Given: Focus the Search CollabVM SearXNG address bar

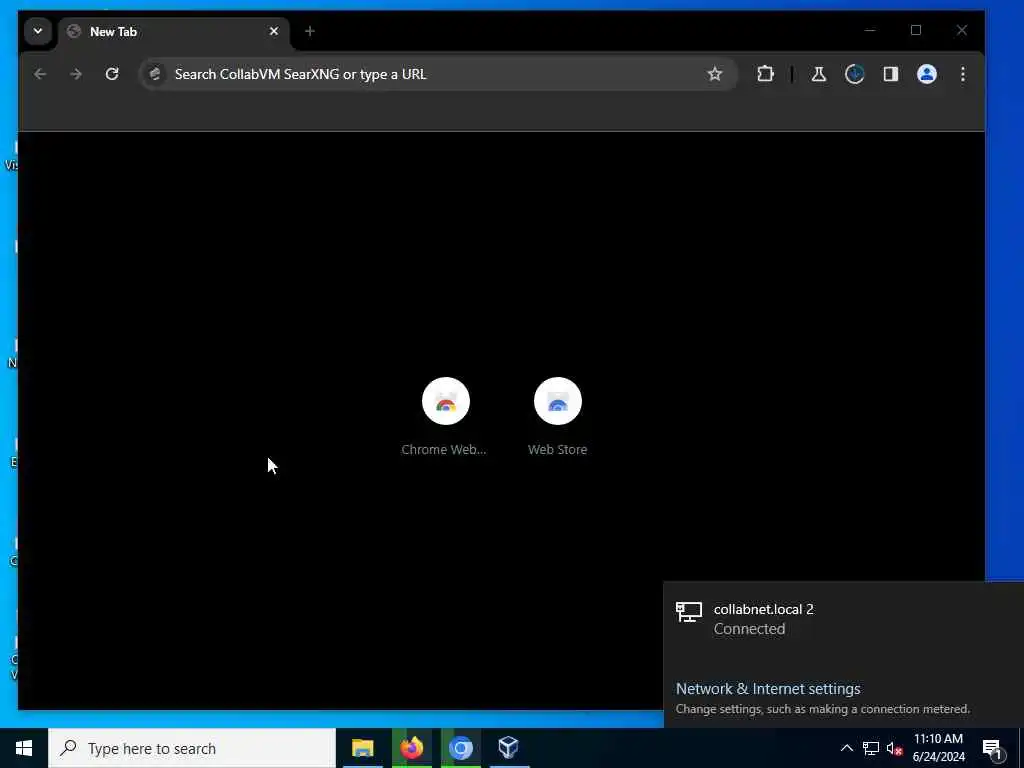Looking at the screenshot, I should pos(438,74).
